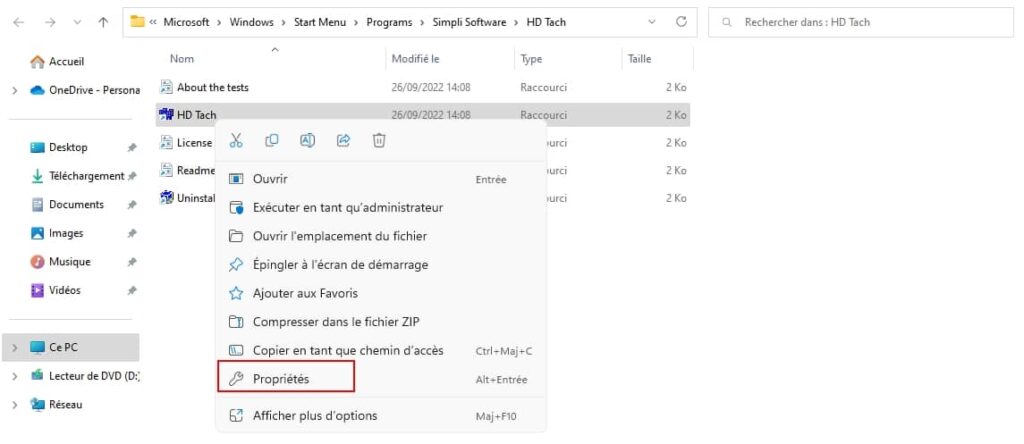Open Musique in quick access
The width and height of the screenshot is (1024, 444).
click(70, 261)
